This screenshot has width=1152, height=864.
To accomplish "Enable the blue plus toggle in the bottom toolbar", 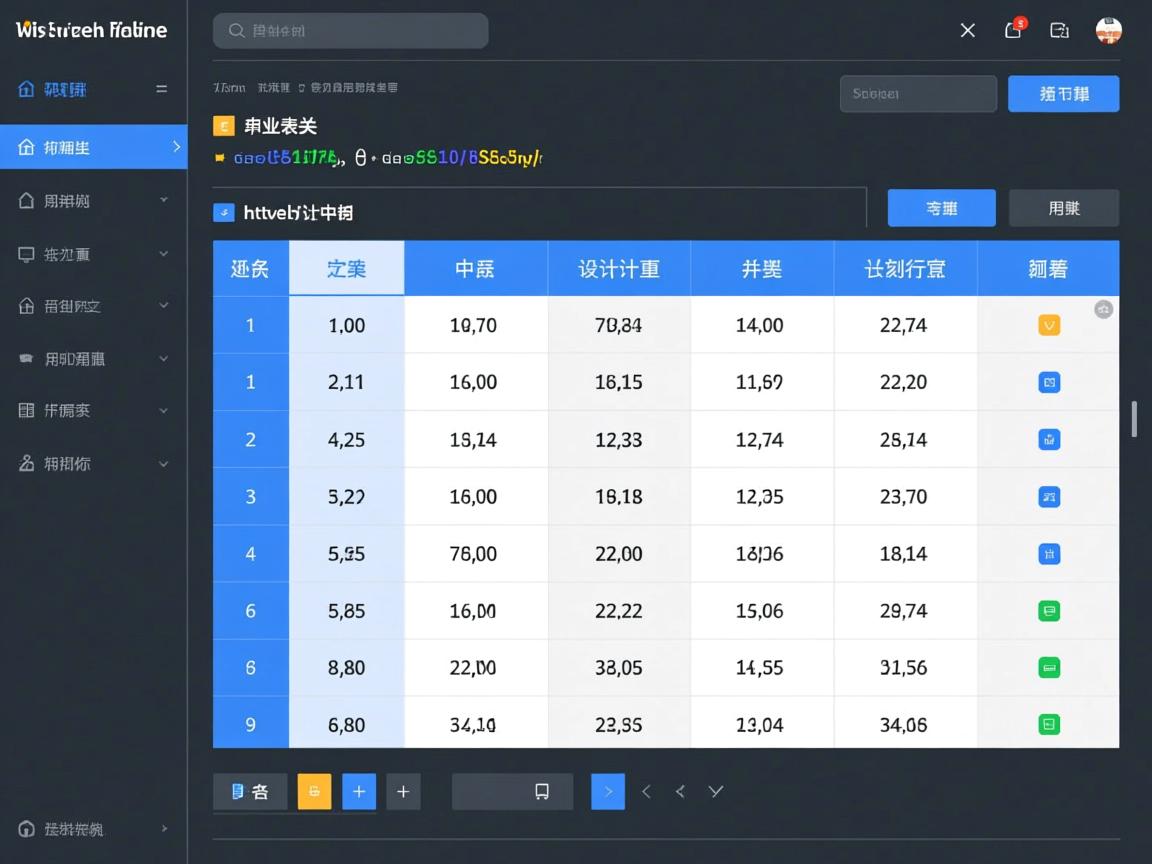I will (359, 791).
